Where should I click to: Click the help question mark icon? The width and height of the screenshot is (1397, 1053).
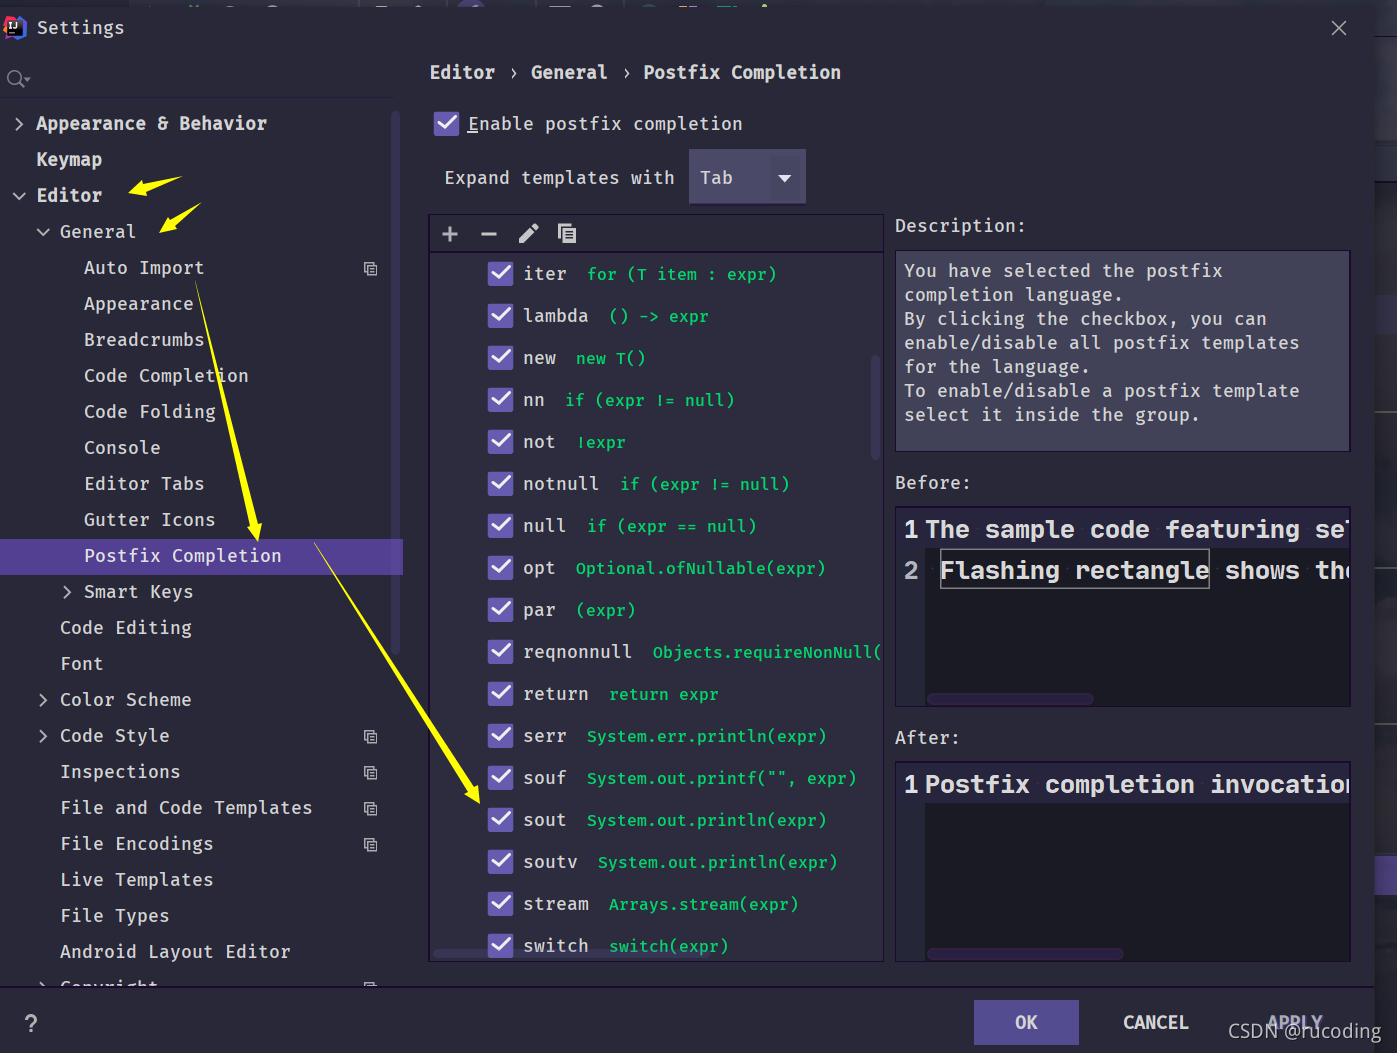(31, 1023)
